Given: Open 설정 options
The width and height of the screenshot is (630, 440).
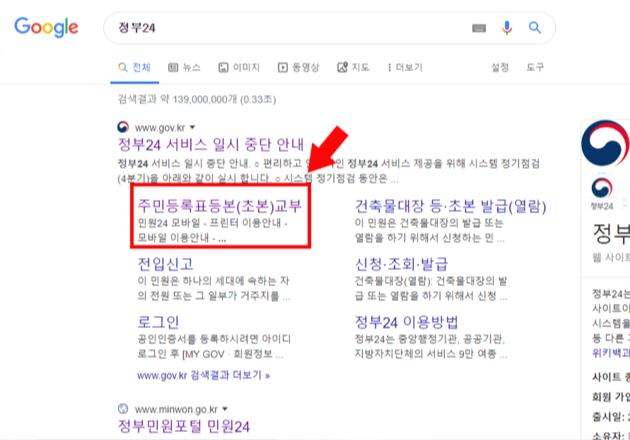Looking at the screenshot, I should coord(500,68).
